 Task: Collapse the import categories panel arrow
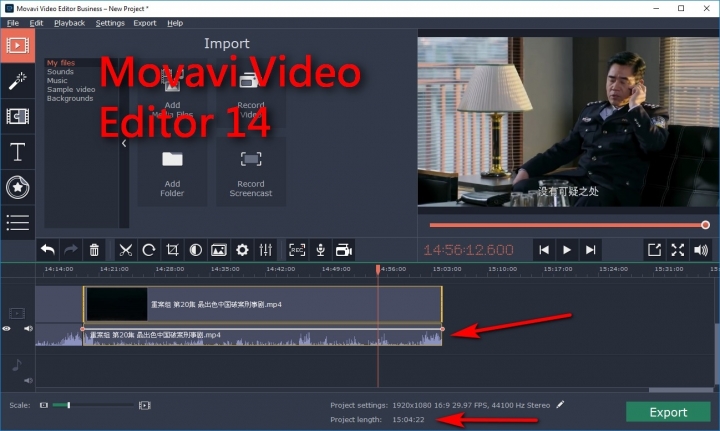(124, 143)
